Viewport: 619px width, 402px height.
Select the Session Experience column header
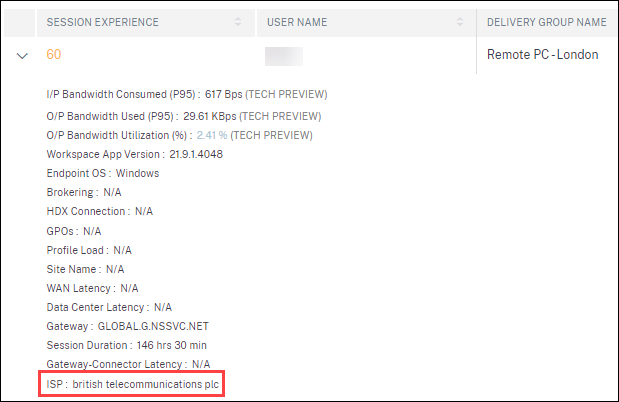click(x=103, y=21)
